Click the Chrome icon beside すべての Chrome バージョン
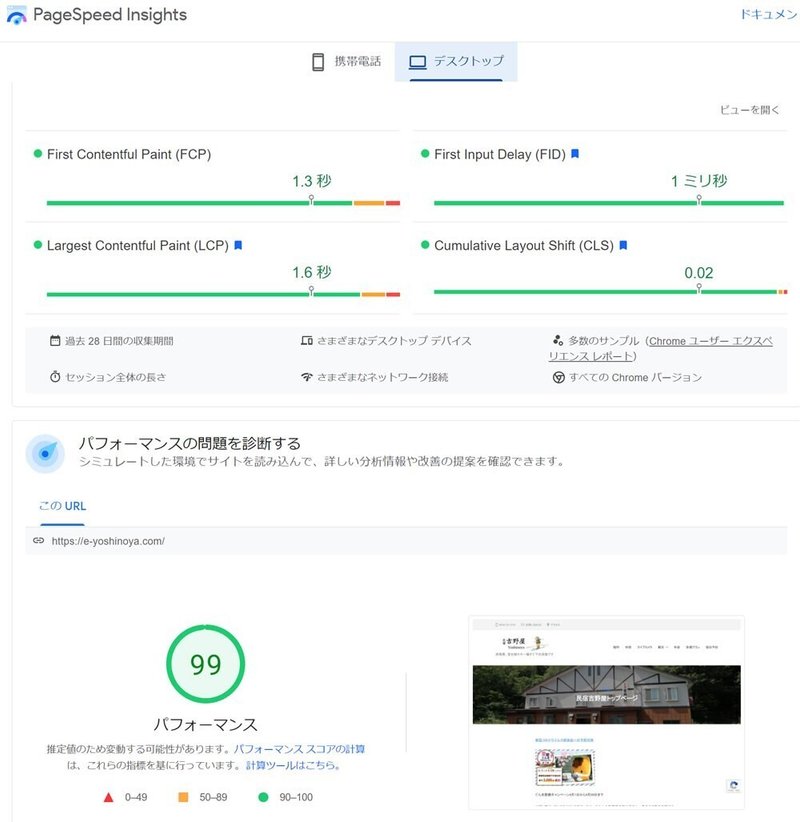The image size is (800, 822). [559, 377]
